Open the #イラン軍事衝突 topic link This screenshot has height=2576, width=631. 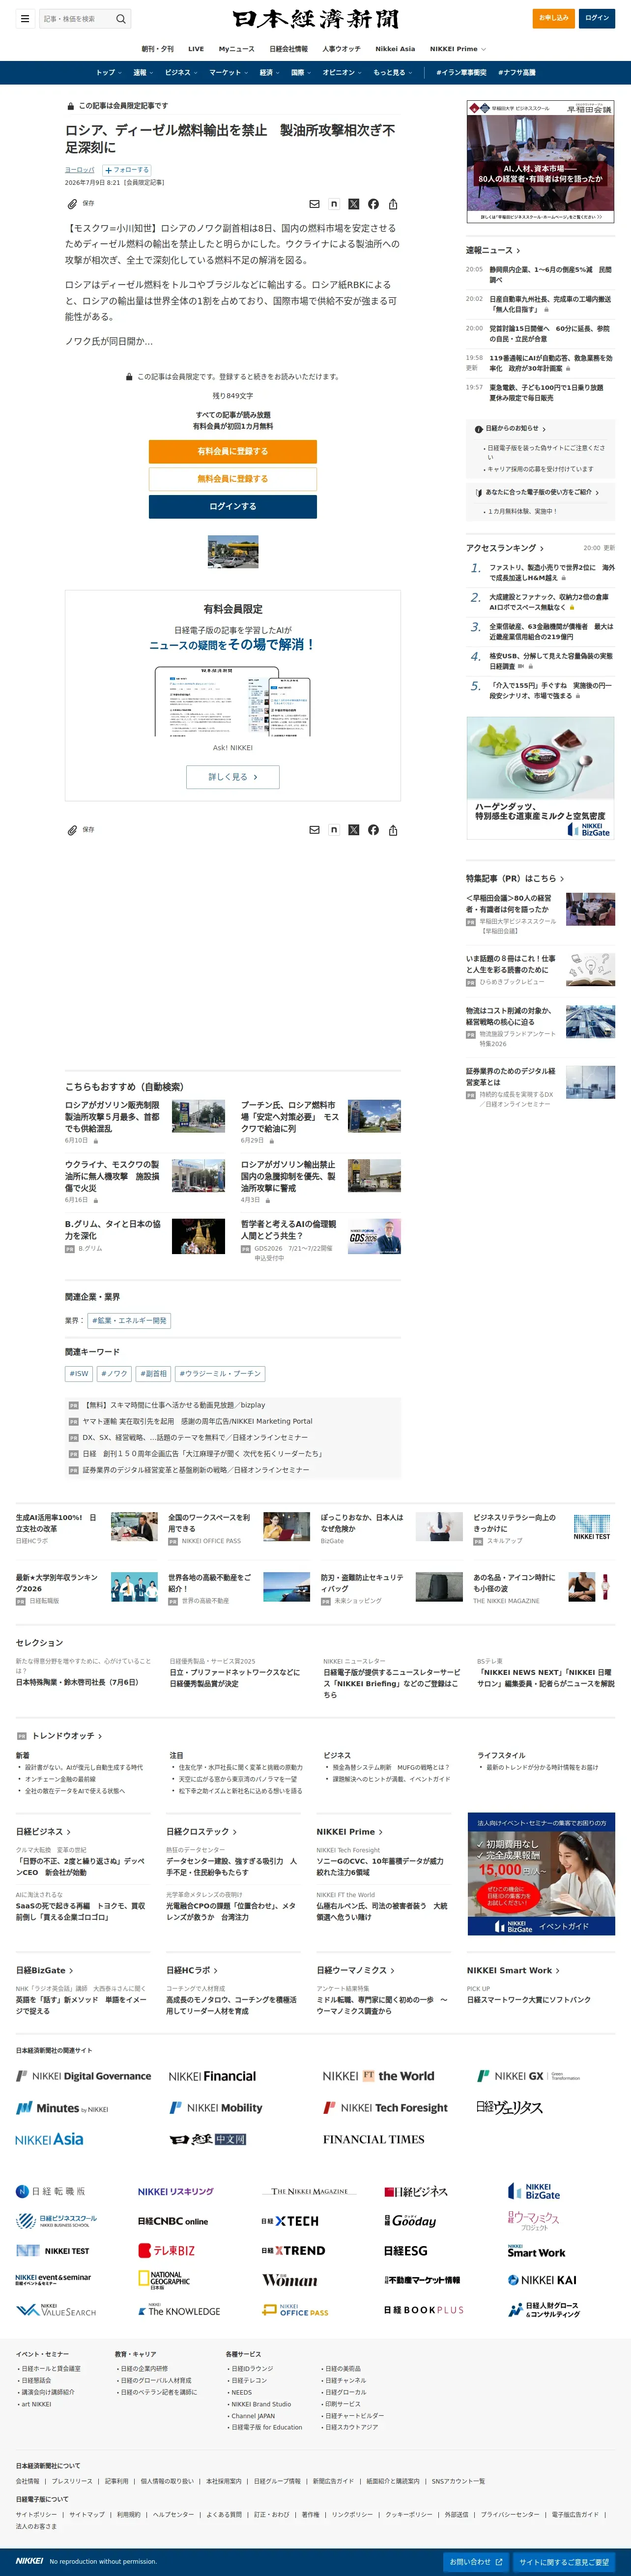461,73
